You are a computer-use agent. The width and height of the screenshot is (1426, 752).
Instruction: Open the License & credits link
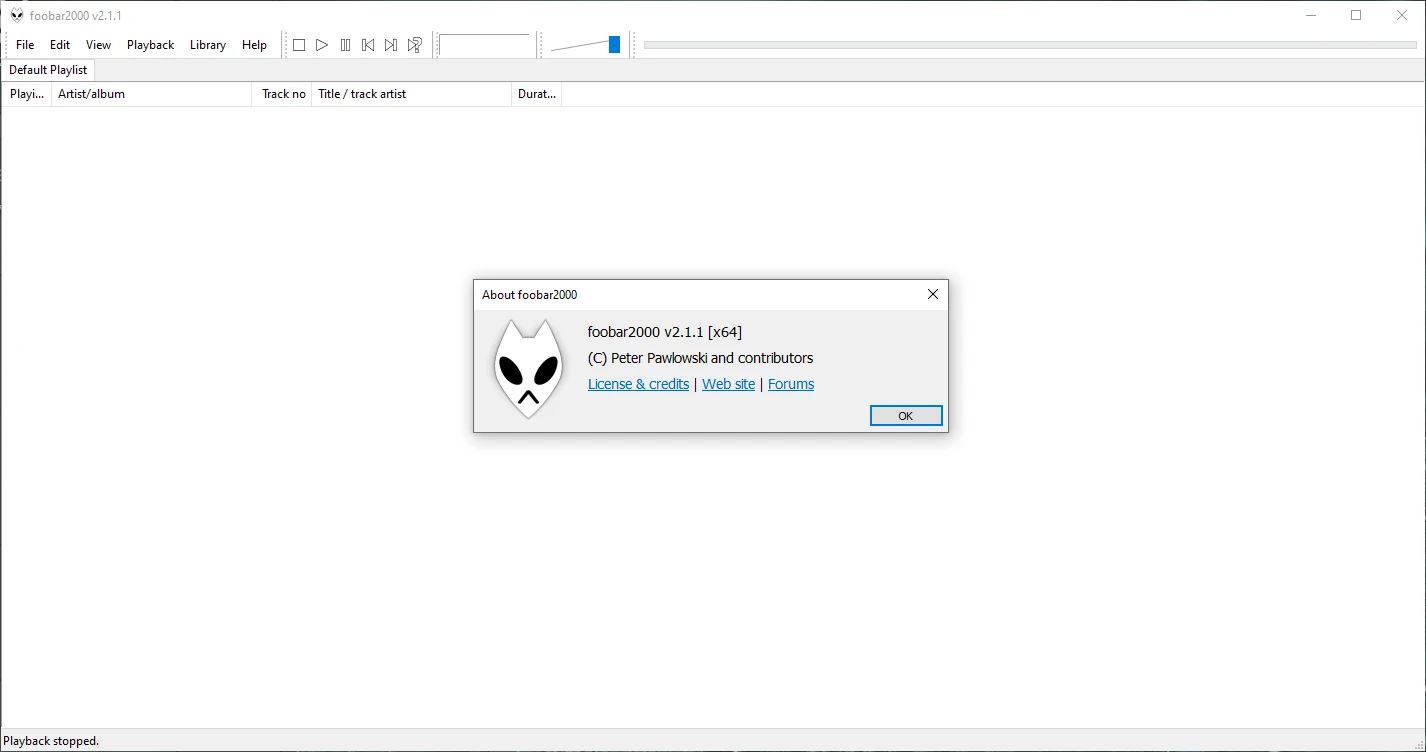pyautogui.click(x=638, y=384)
